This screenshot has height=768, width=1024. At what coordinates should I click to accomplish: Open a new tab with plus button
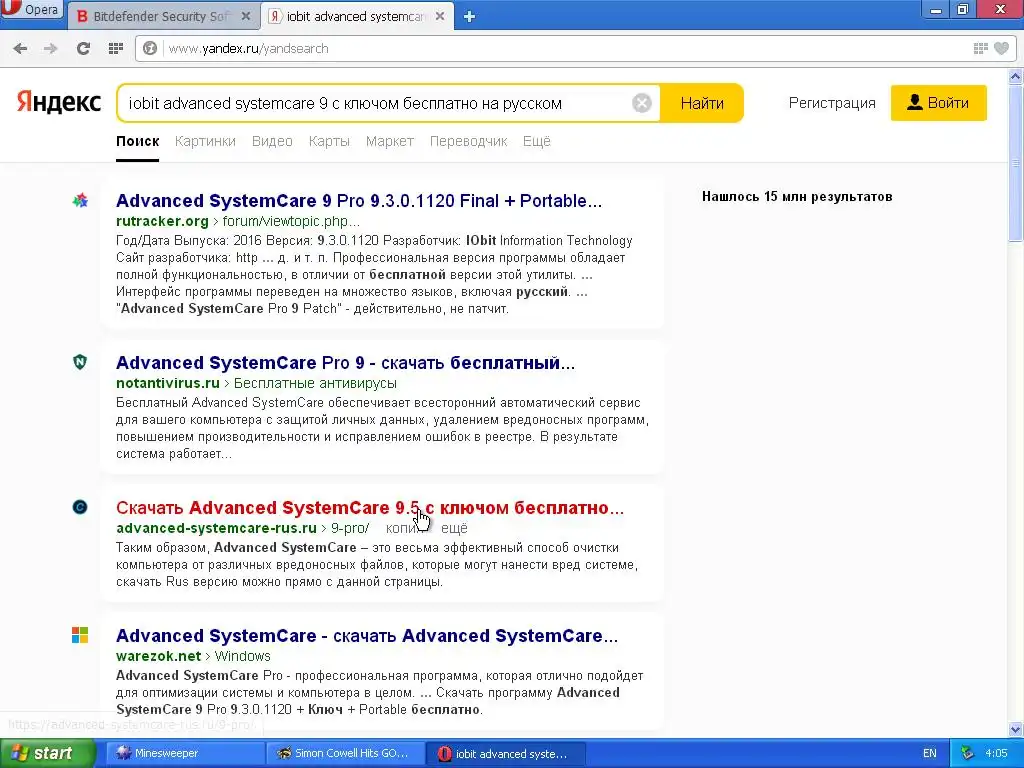point(469,17)
